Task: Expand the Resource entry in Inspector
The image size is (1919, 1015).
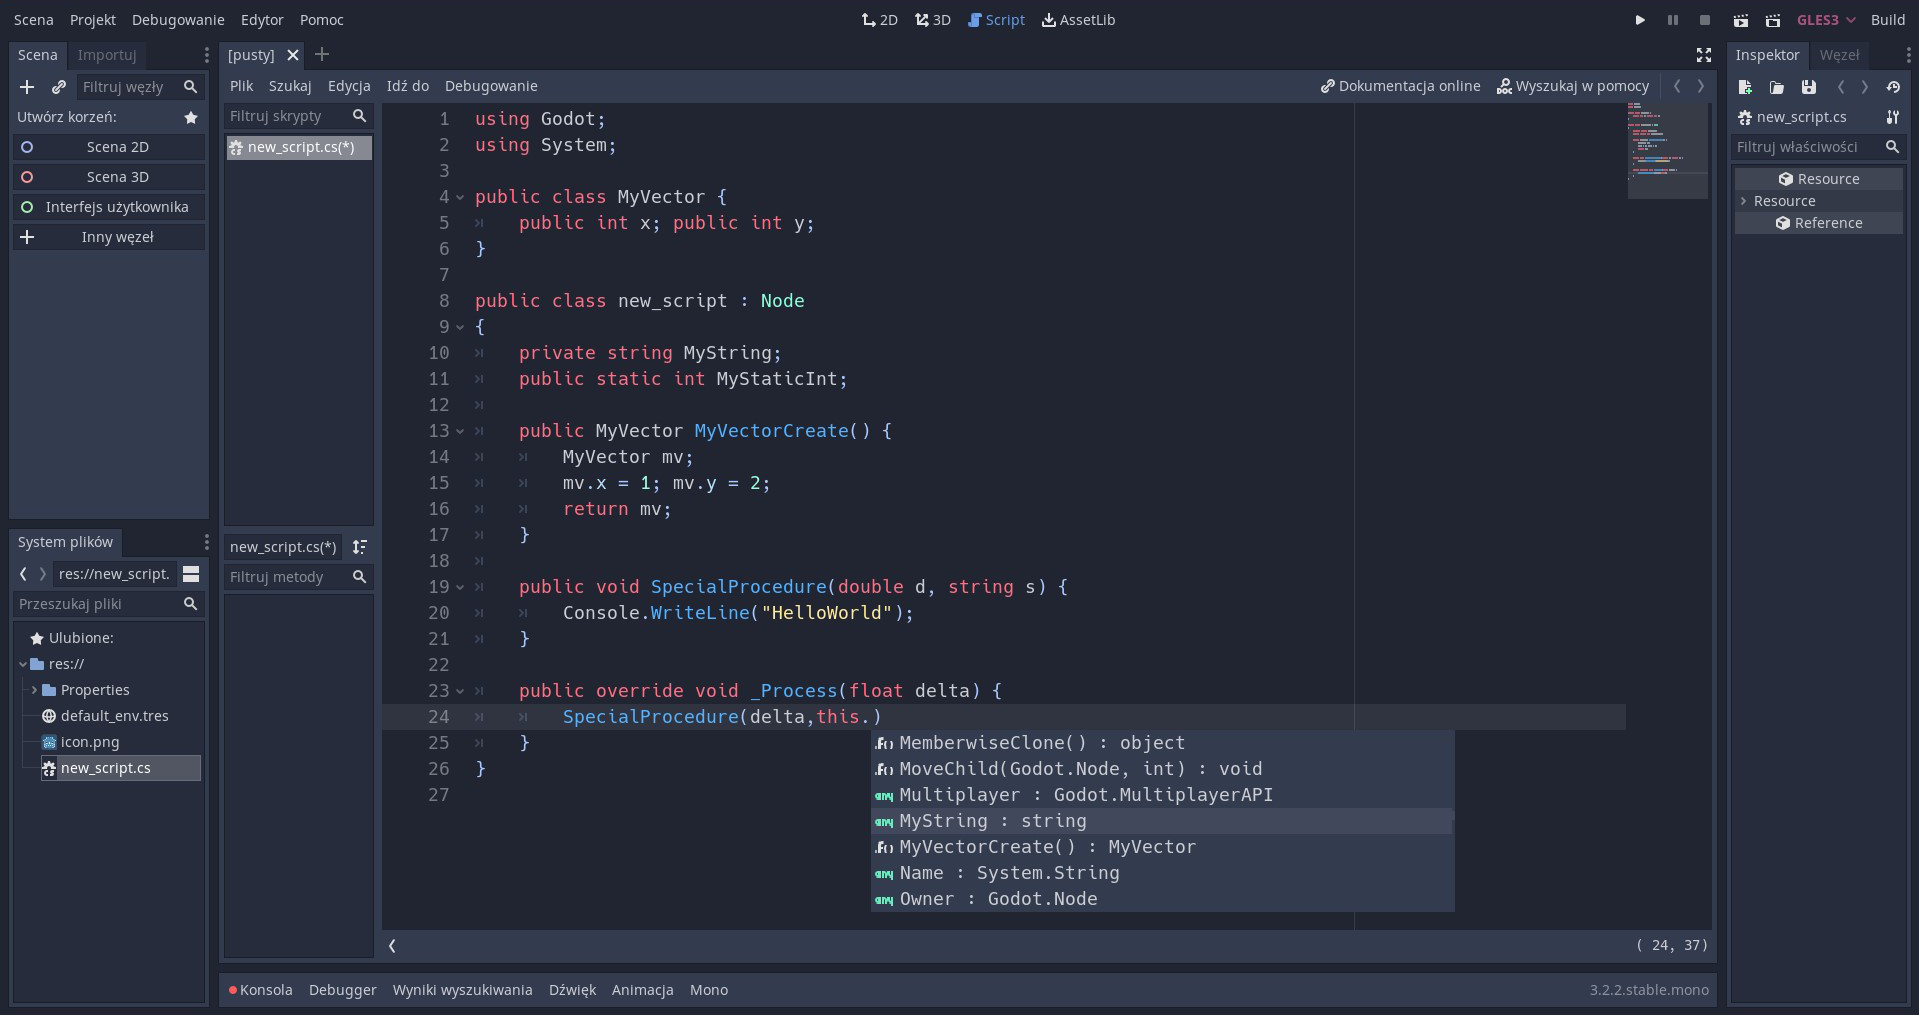Action: click(x=1743, y=201)
